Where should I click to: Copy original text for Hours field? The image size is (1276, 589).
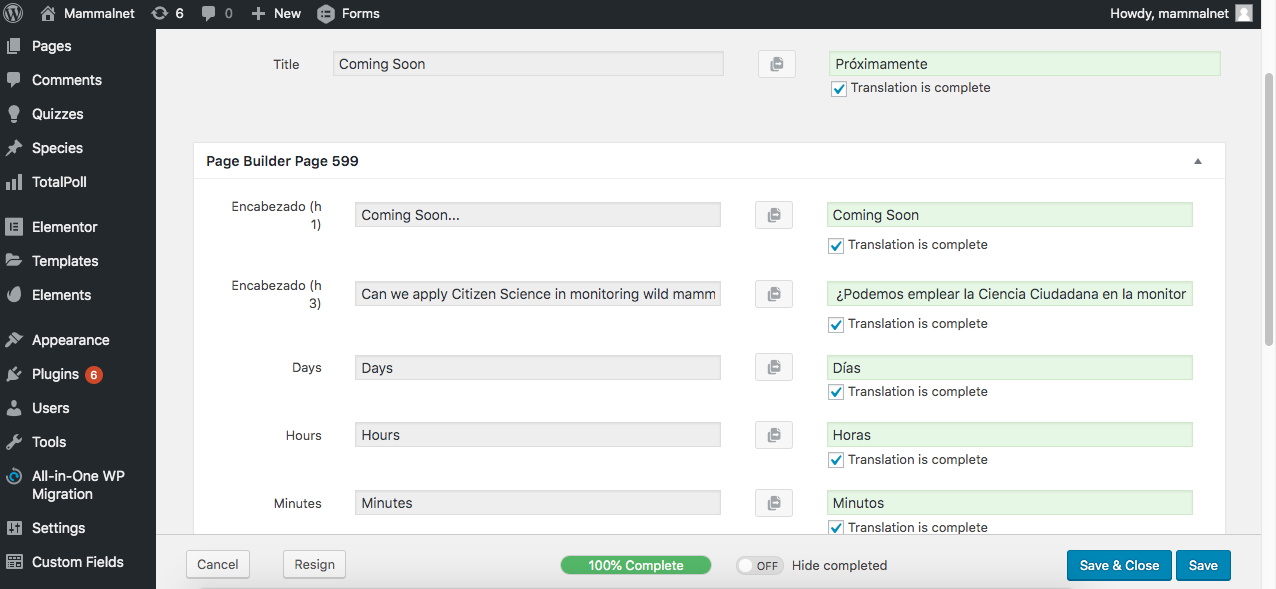tap(773, 435)
